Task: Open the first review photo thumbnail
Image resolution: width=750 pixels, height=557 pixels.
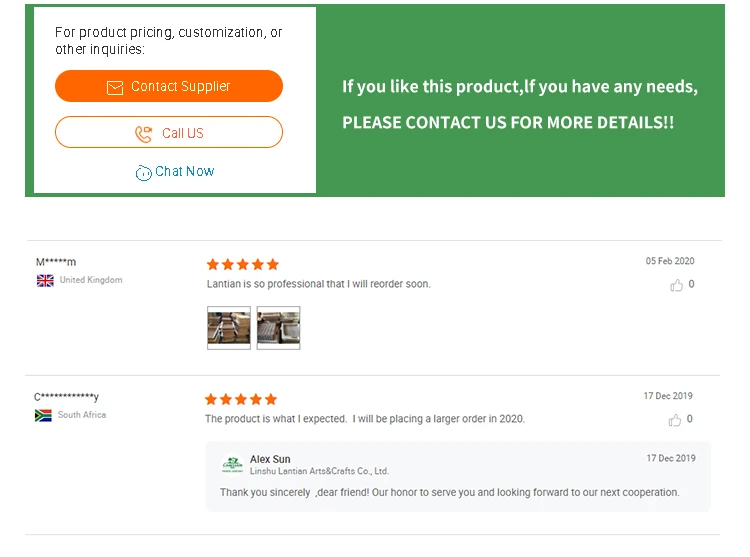Action: (228, 327)
